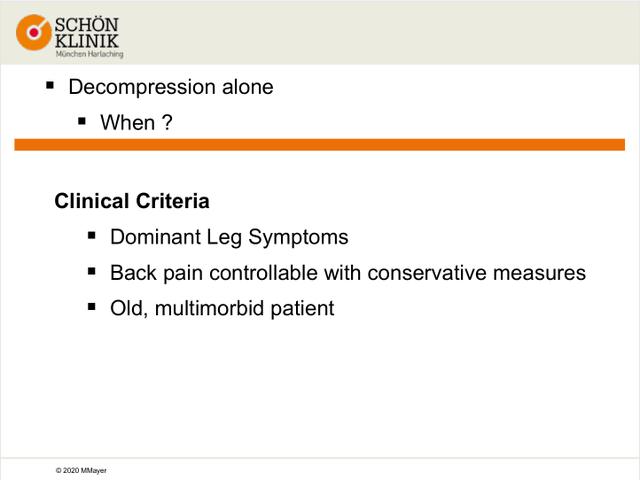This screenshot has width=640, height=480.
Task: Click the orange horizontal divider bar
Action: [320, 144]
